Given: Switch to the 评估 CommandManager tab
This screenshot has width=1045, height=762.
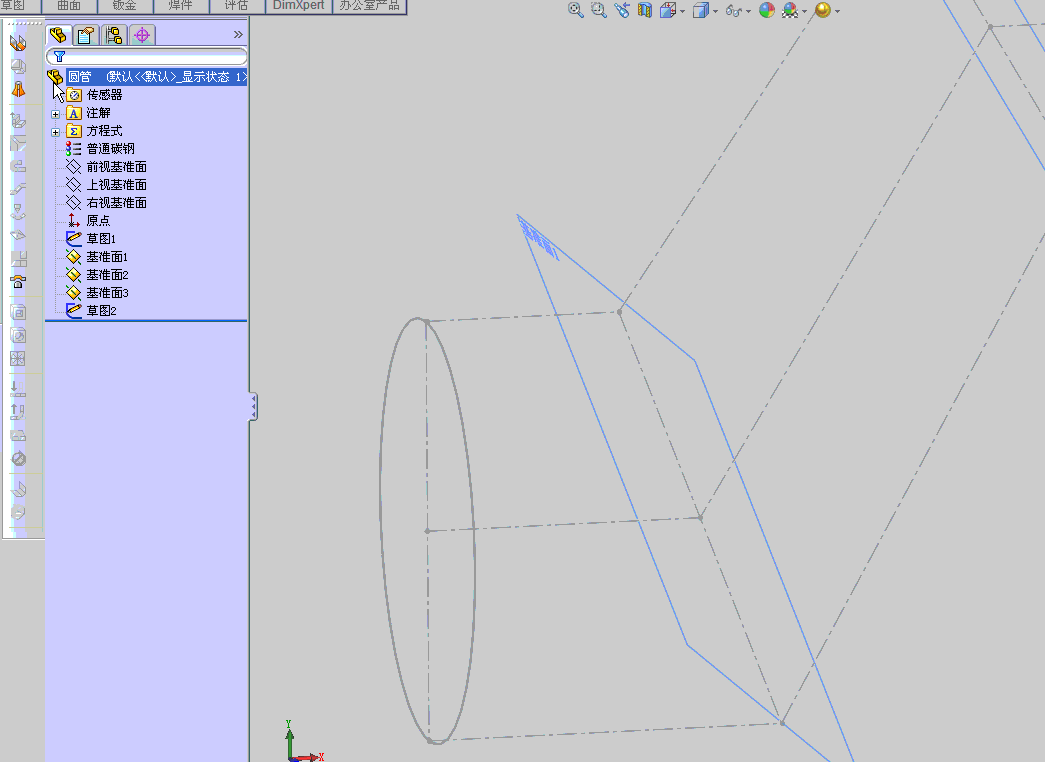Looking at the screenshot, I should tap(235, 6).
